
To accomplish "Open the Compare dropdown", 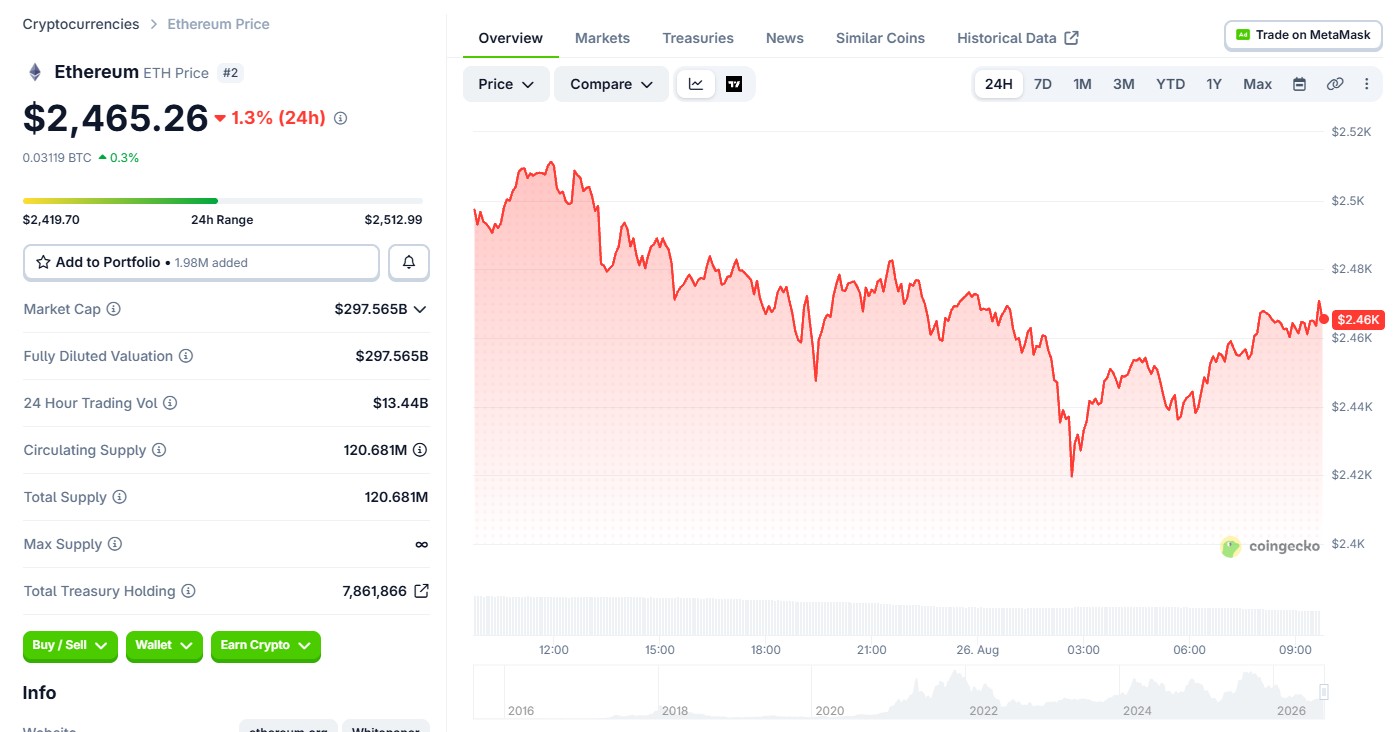I will point(611,84).
